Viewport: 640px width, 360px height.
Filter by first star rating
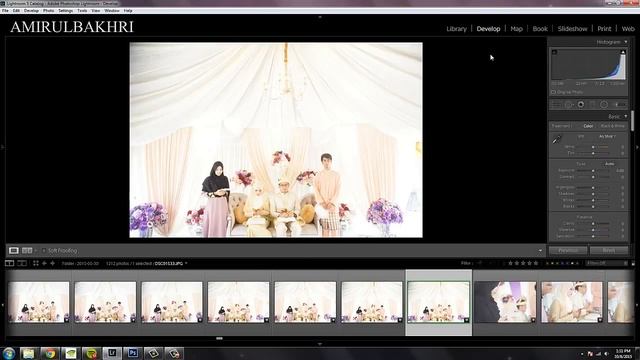(510, 263)
